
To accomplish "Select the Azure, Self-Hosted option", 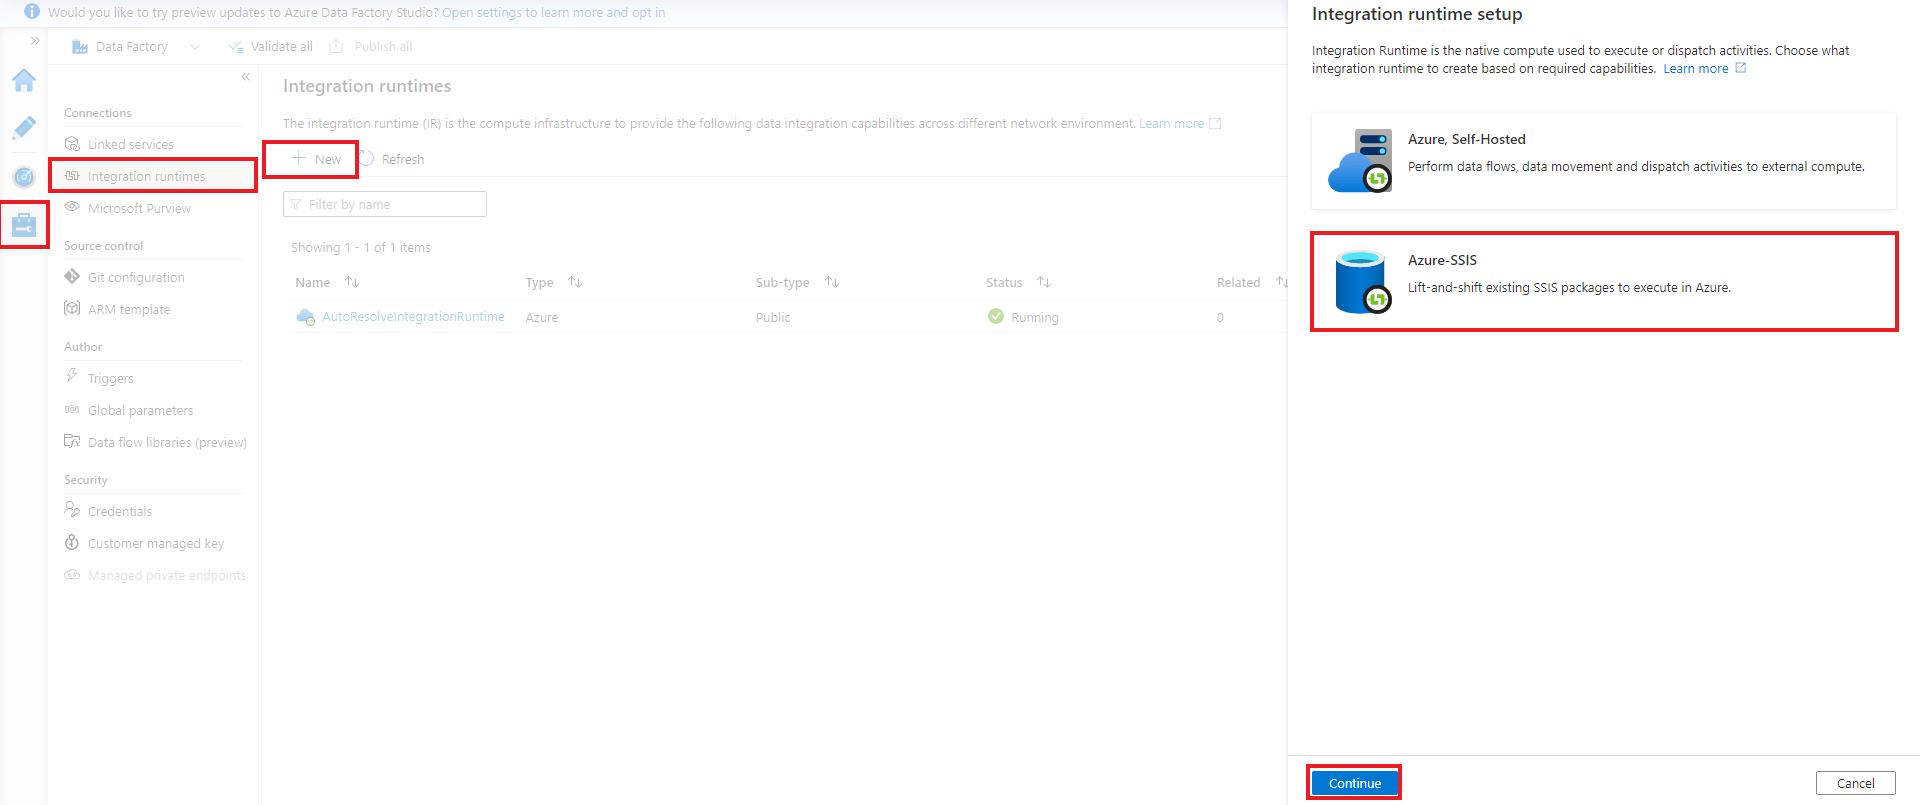I will pos(1604,161).
